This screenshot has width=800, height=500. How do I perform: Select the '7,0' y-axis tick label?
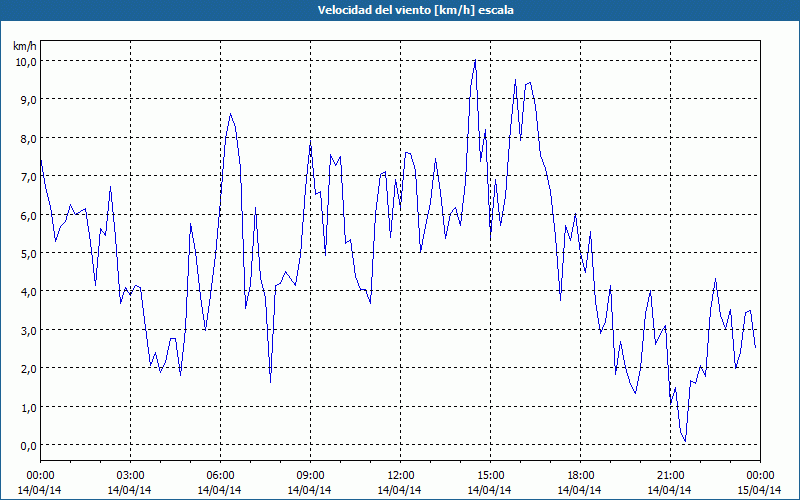29,177
